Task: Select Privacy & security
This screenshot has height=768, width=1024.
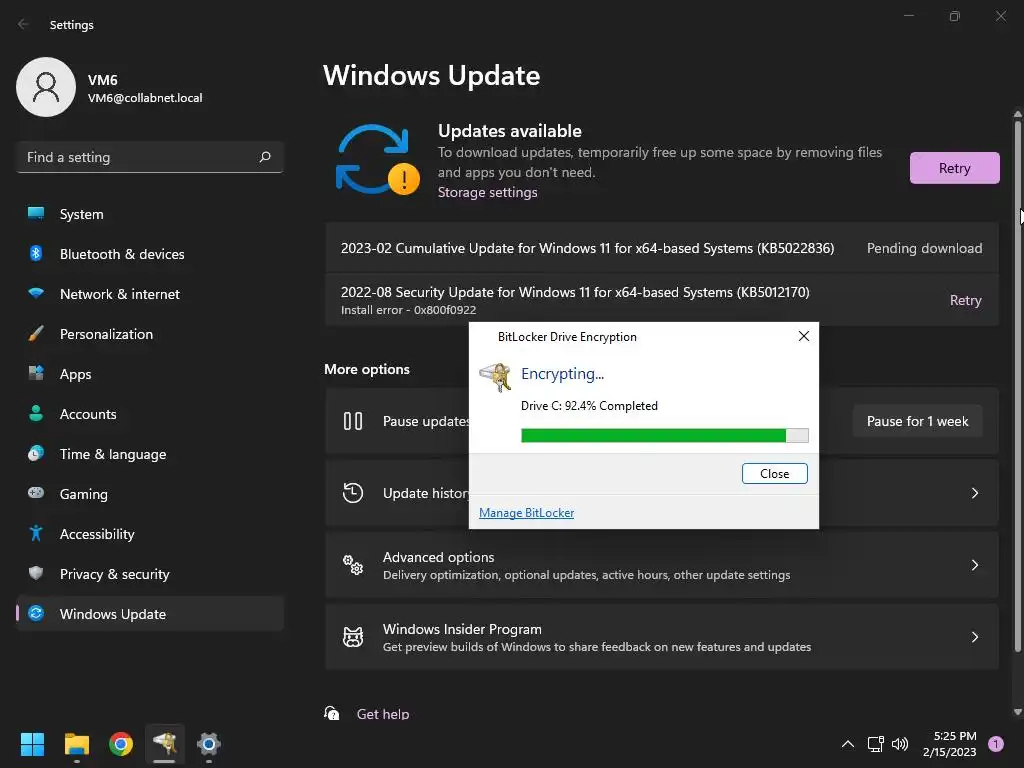Action: (x=150, y=574)
